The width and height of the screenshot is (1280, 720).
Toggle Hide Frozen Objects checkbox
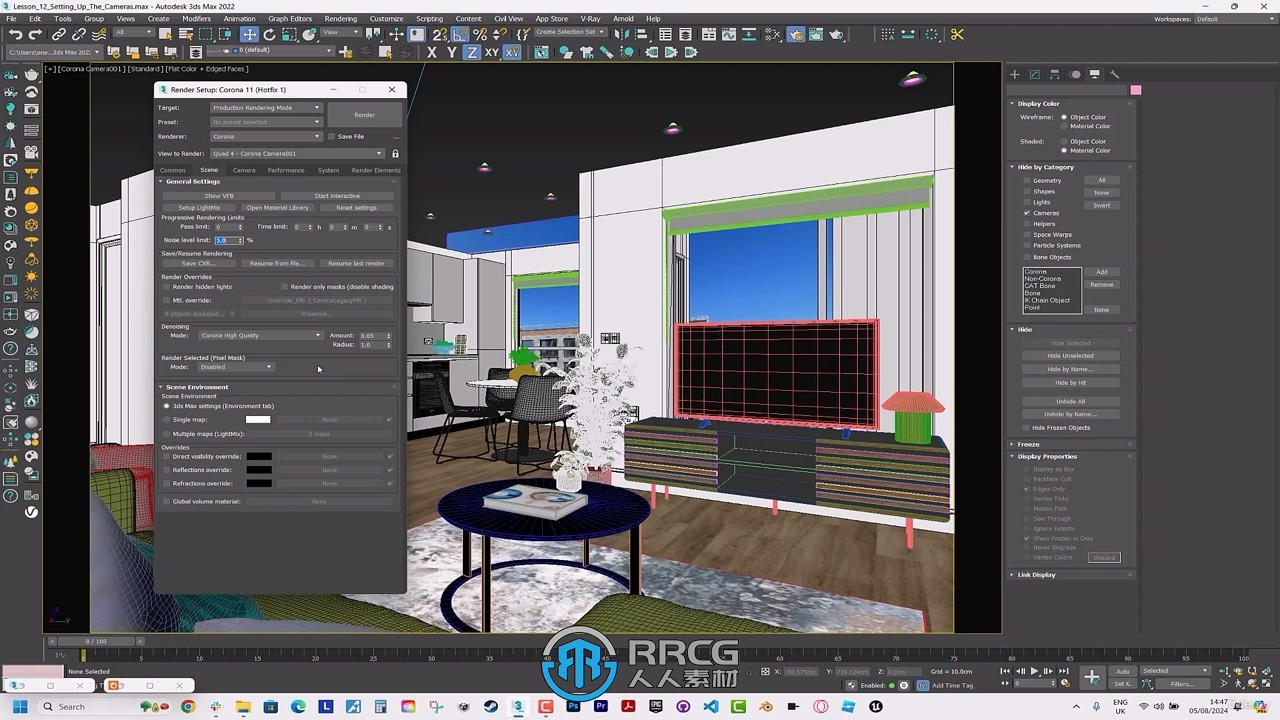tap(1027, 428)
